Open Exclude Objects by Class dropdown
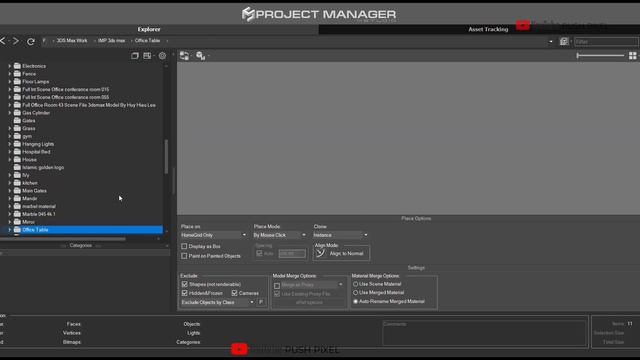Image resolution: width=640 pixels, height=360 pixels. coord(218,302)
